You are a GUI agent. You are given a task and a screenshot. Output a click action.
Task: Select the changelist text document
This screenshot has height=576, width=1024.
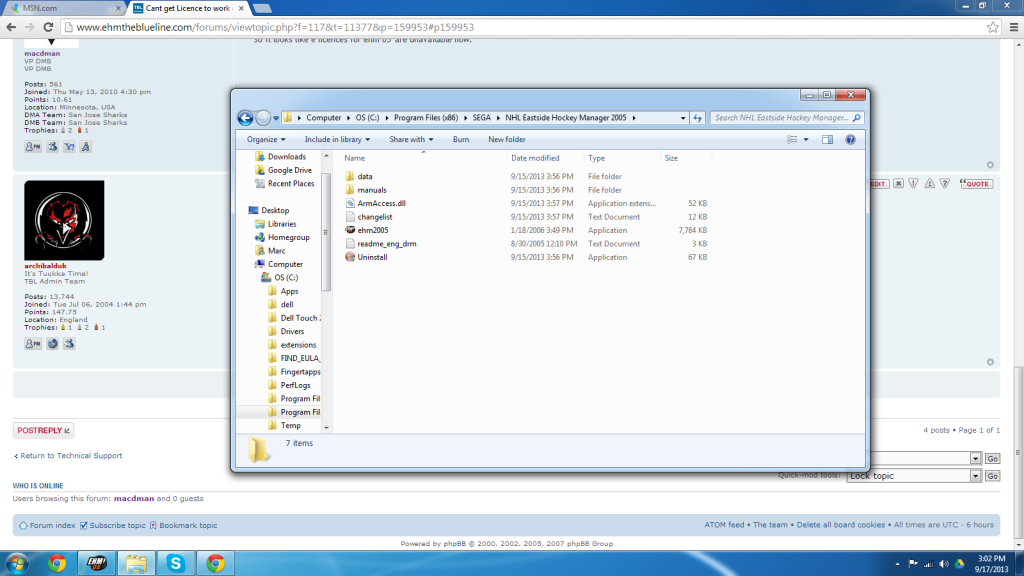[375, 217]
